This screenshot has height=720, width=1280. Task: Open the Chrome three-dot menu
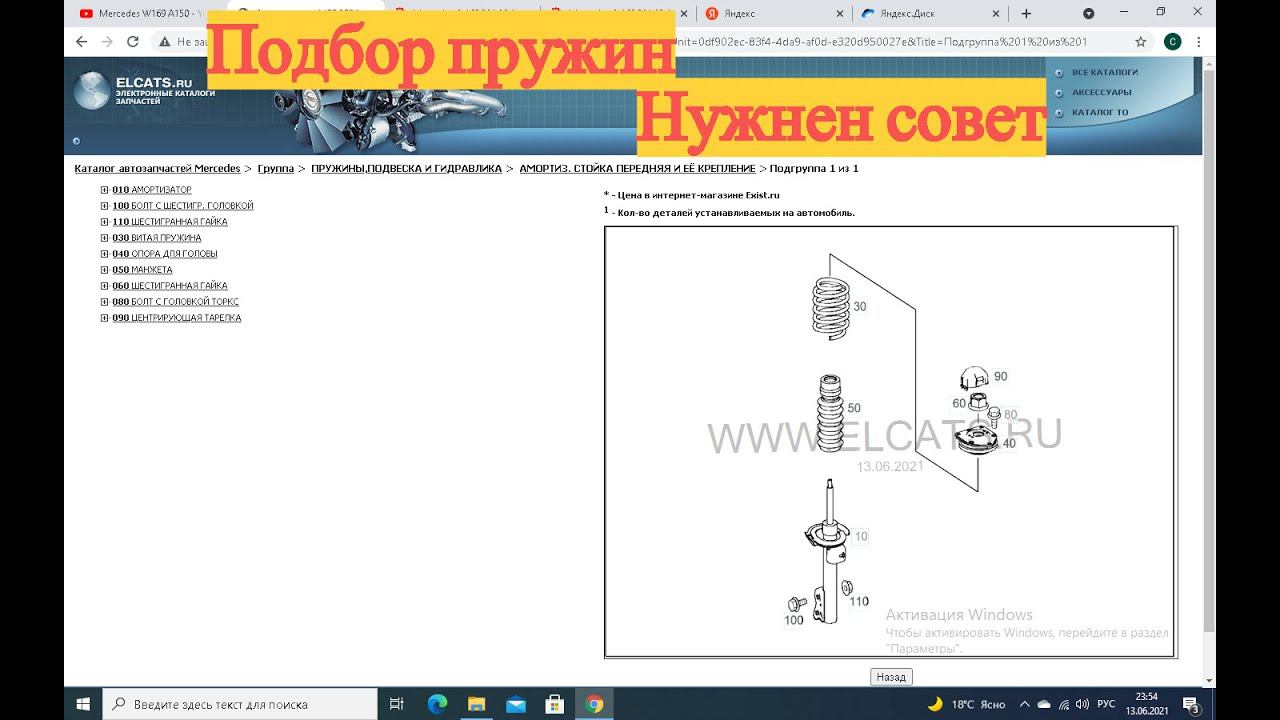[x=1198, y=42]
